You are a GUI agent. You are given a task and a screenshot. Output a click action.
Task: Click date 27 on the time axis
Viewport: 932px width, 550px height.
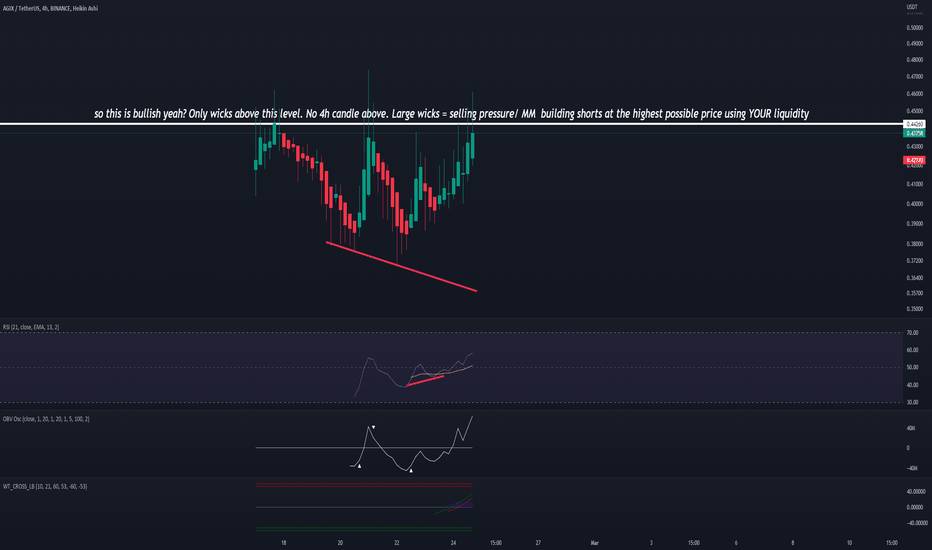[x=538, y=542]
